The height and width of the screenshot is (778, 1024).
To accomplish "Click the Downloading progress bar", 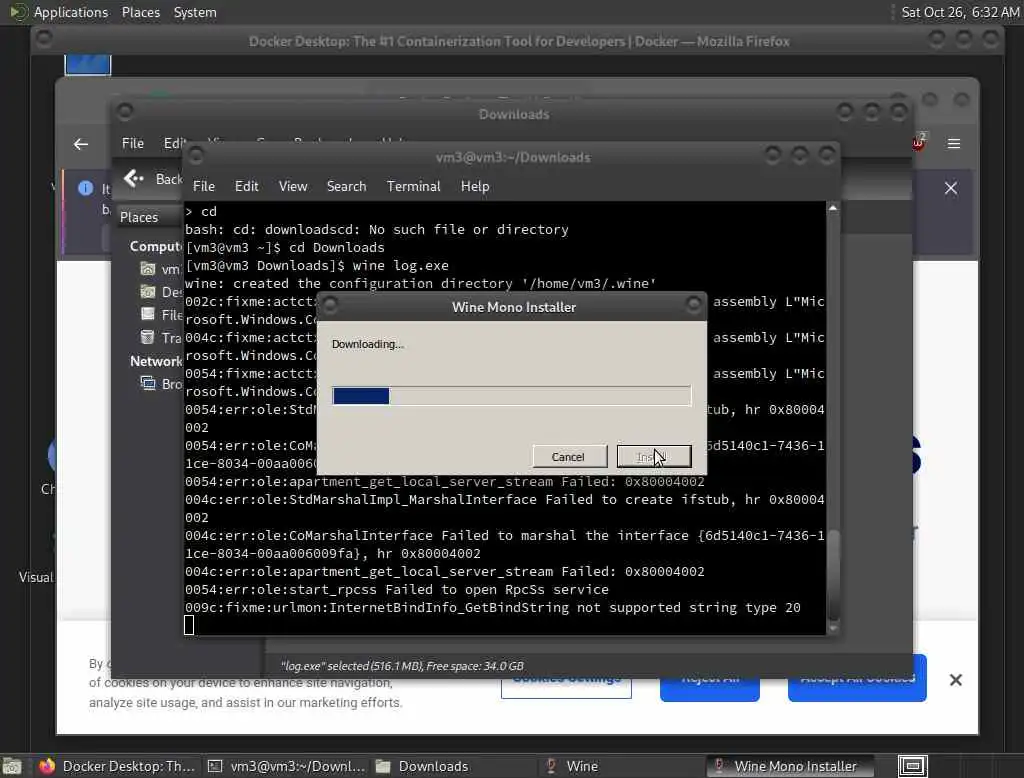I will (511, 396).
